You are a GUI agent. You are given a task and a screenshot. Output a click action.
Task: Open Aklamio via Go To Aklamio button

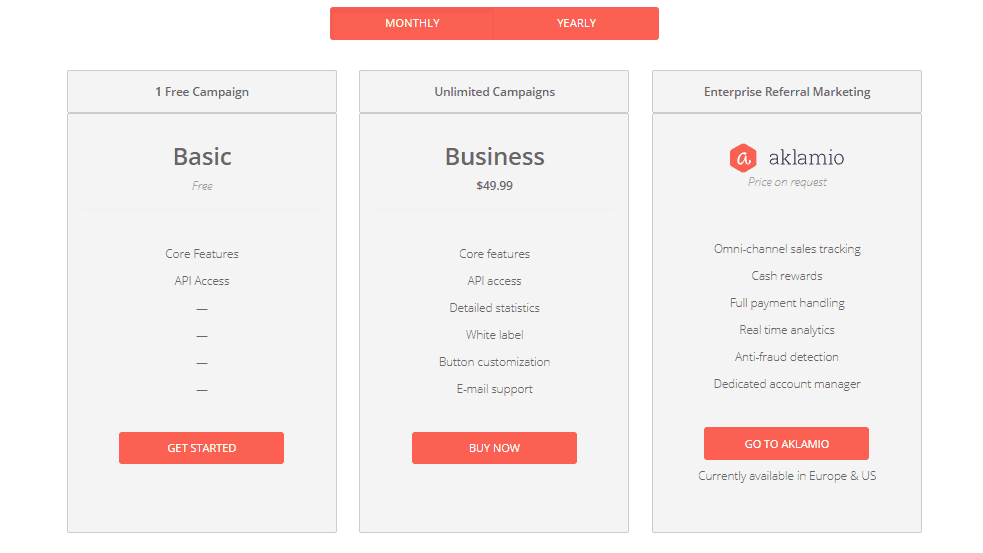[x=786, y=443]
